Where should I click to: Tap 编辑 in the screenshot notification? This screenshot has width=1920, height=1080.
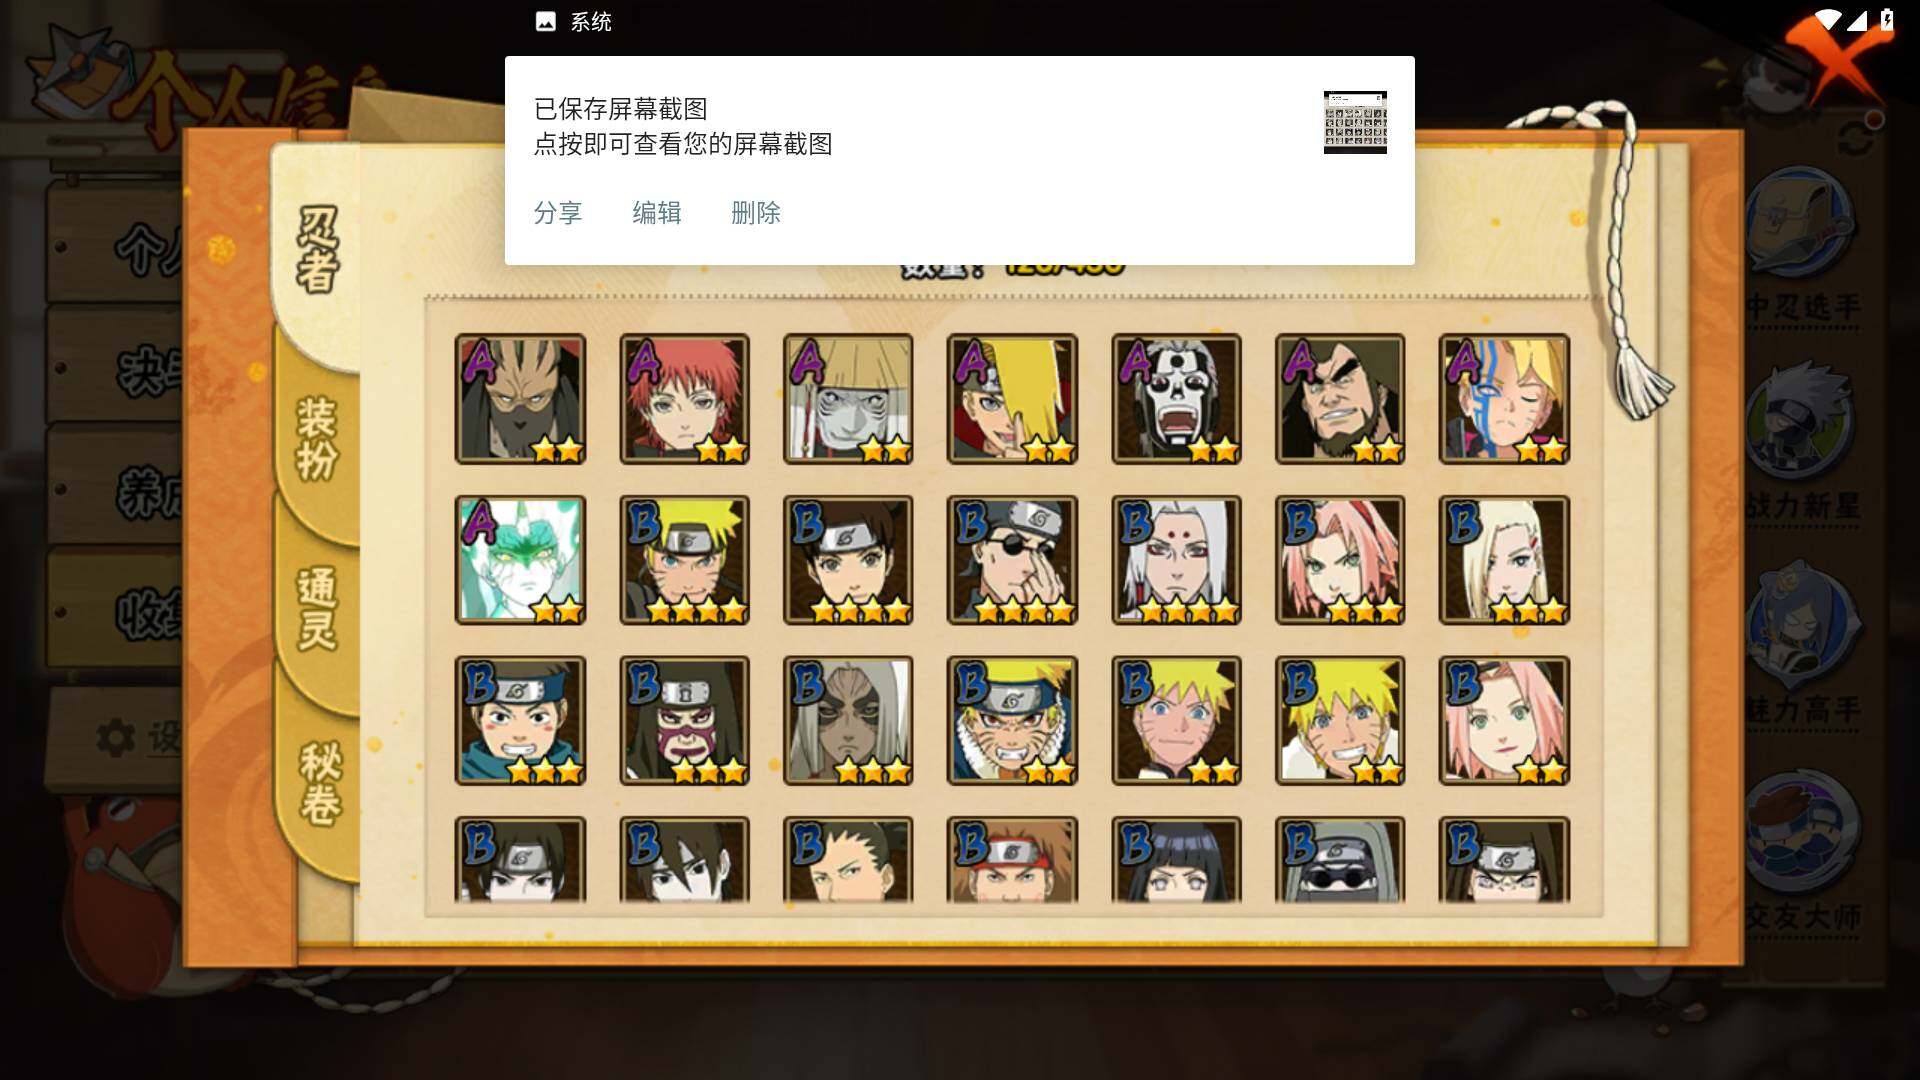pos(656,213)
